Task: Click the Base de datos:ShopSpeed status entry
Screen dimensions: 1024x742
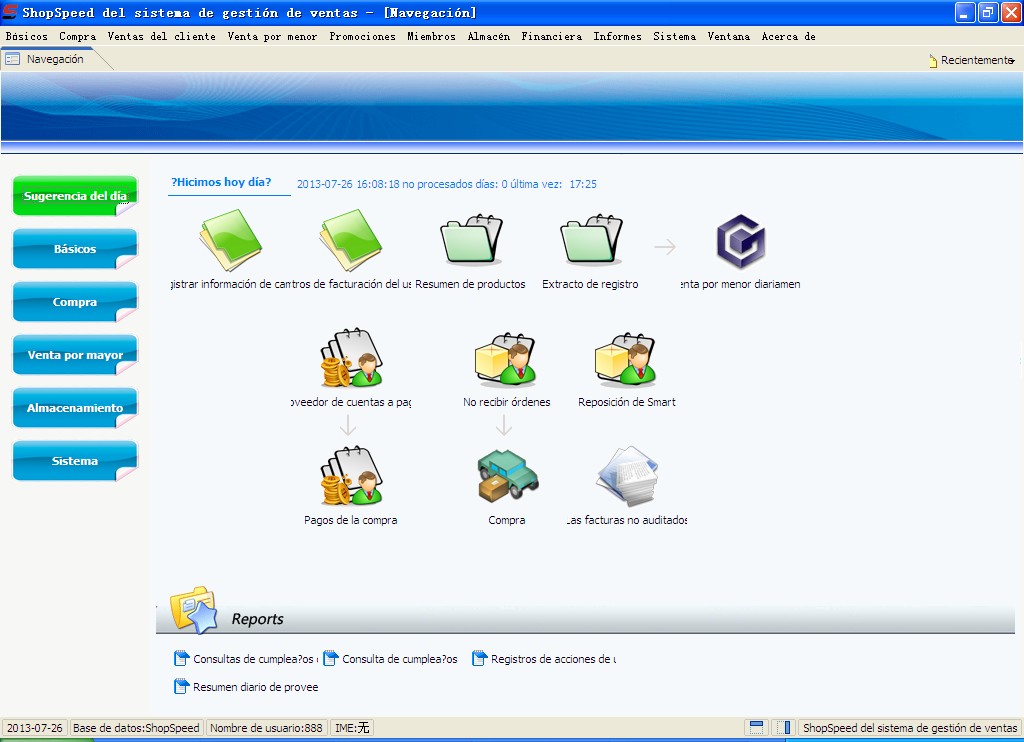Action: [x=136, y=728]
